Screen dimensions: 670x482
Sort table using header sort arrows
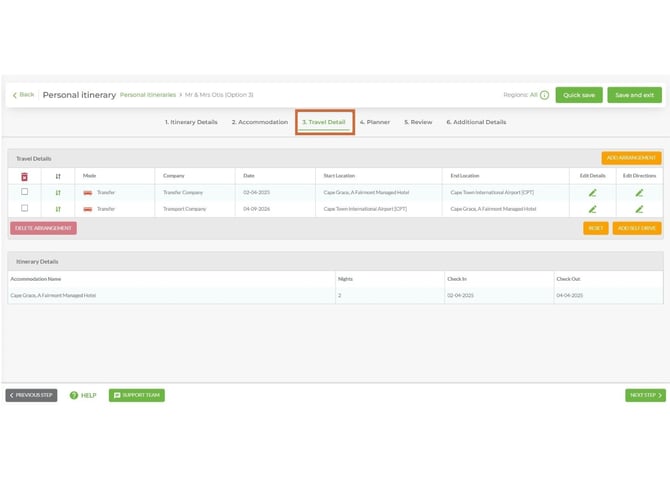coord(58,176)
